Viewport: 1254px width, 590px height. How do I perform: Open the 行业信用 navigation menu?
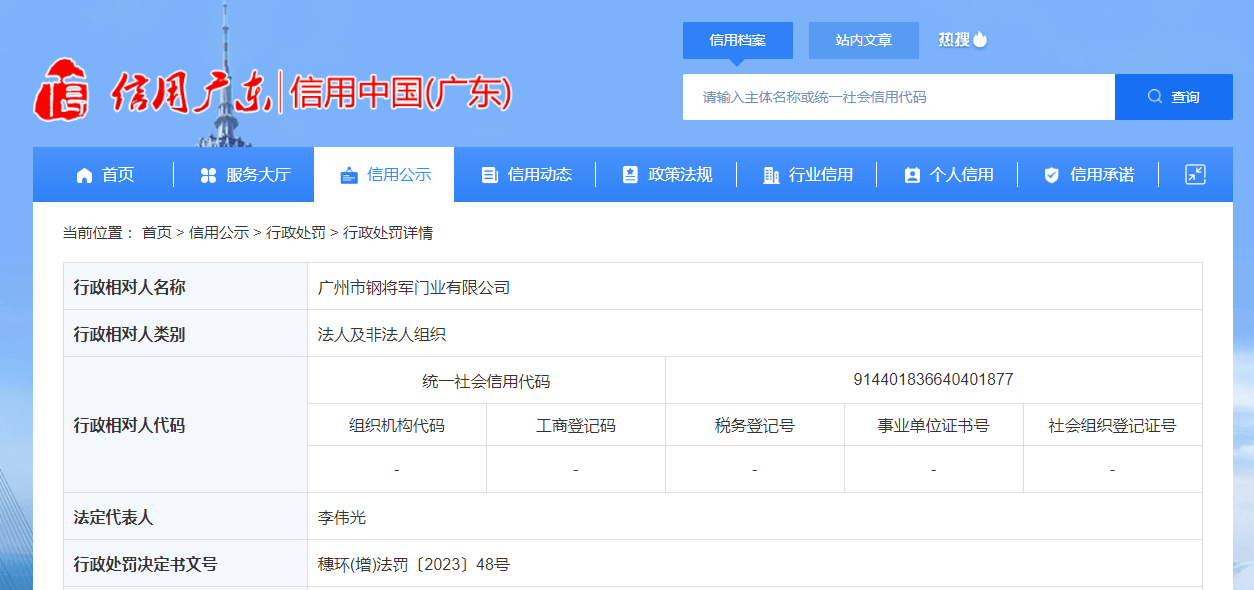click(x=806, y=175)
